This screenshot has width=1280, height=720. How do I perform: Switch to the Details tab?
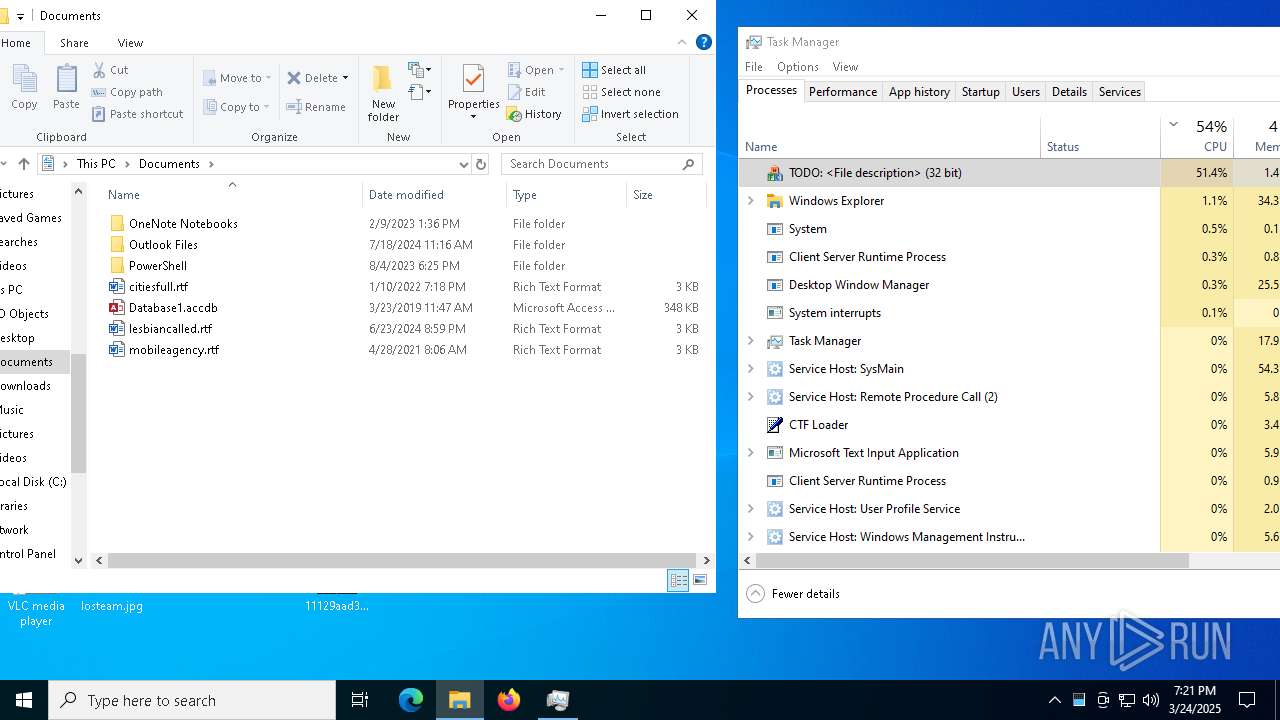(1069, 92)
